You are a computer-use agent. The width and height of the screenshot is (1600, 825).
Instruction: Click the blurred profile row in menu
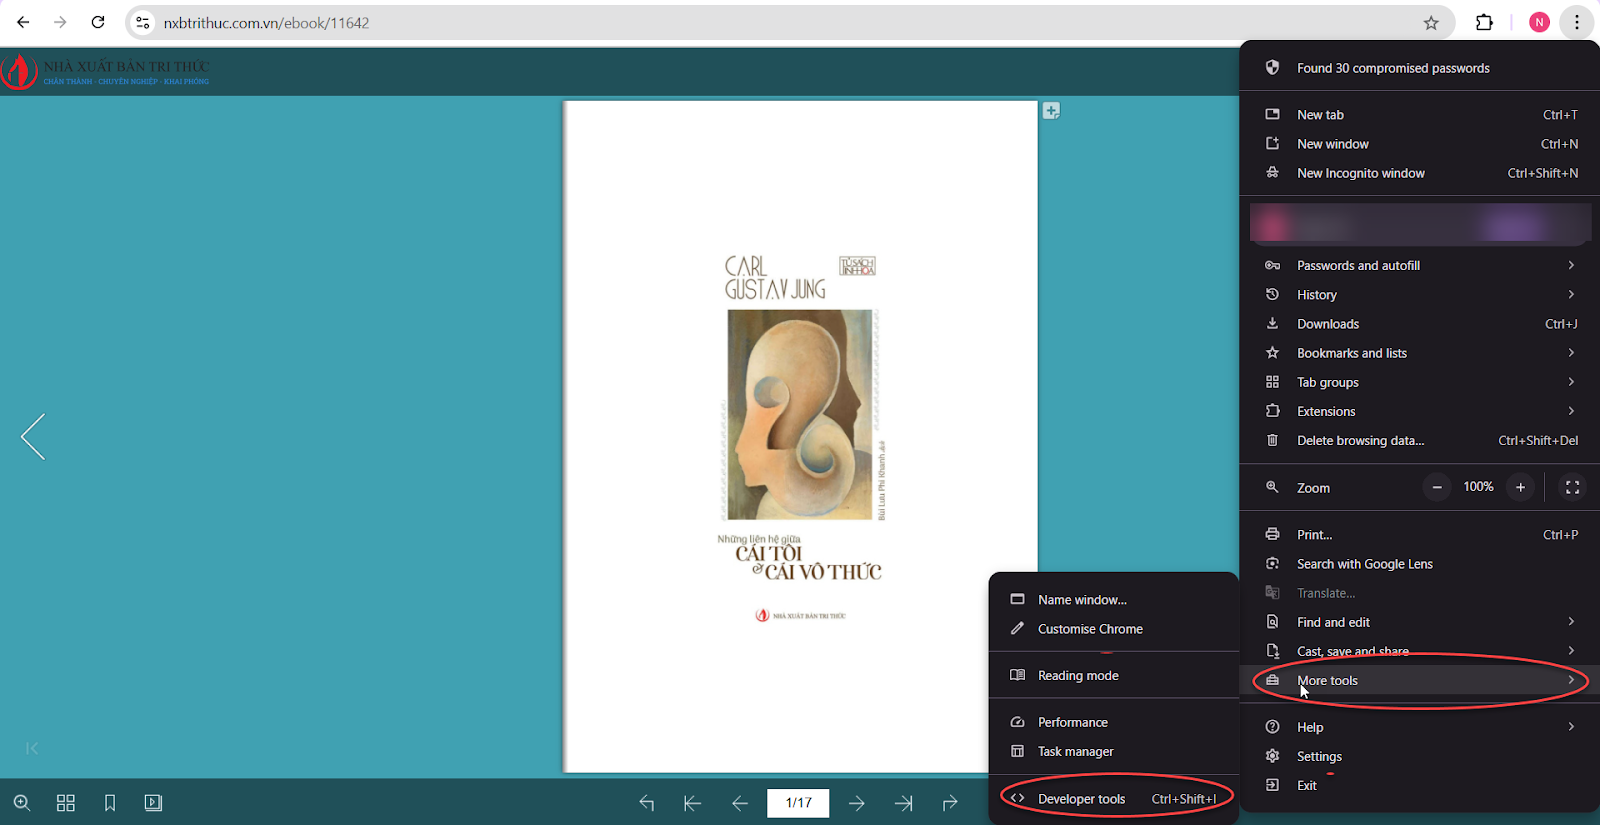(1420, 224)
